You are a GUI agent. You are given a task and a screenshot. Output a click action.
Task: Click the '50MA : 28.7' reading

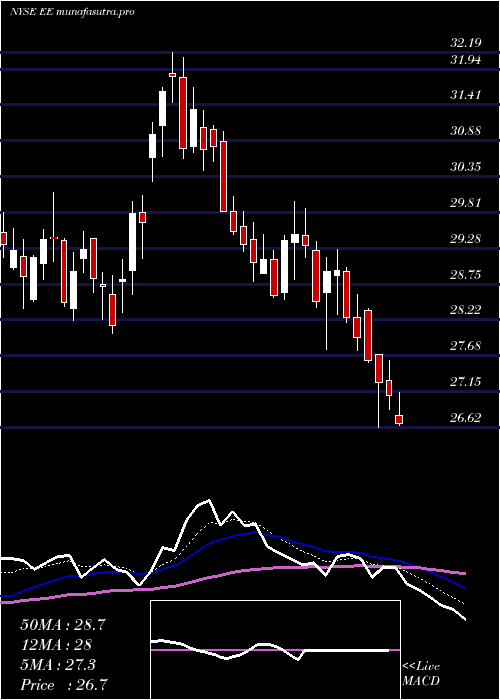tap(63, 625)
